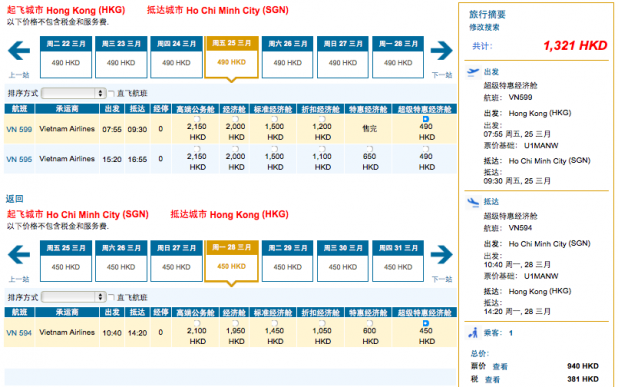
Task: Click the return next-dates right arrow
Action: pos(441,255)
